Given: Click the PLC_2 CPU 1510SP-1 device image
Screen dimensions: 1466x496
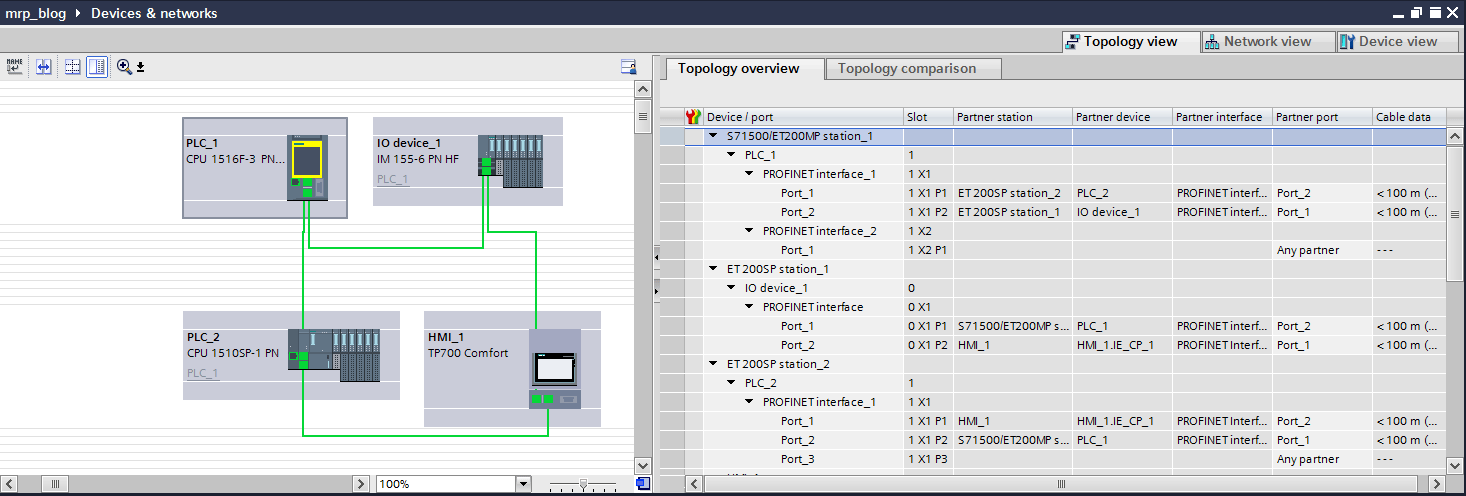Looking at the screenshot, I should tap(335, 355).
